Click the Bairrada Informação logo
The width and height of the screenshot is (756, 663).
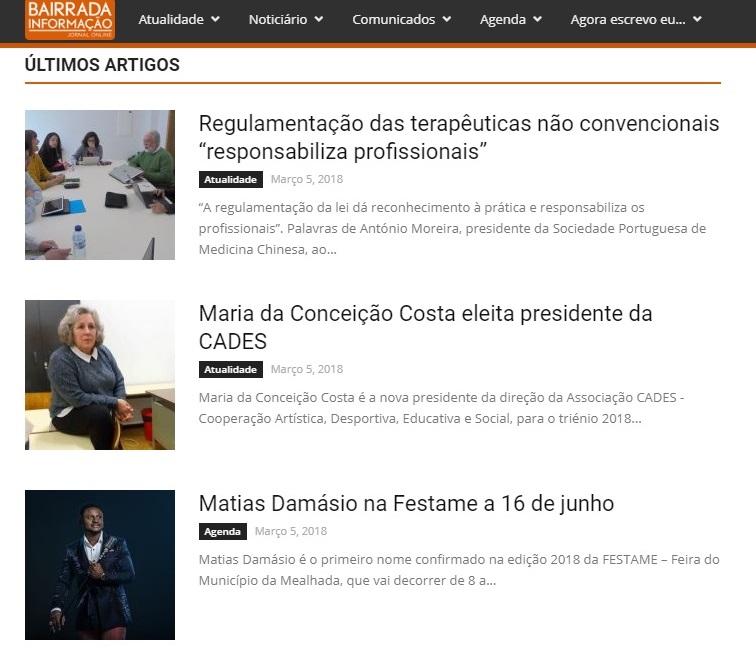[70, 20]
